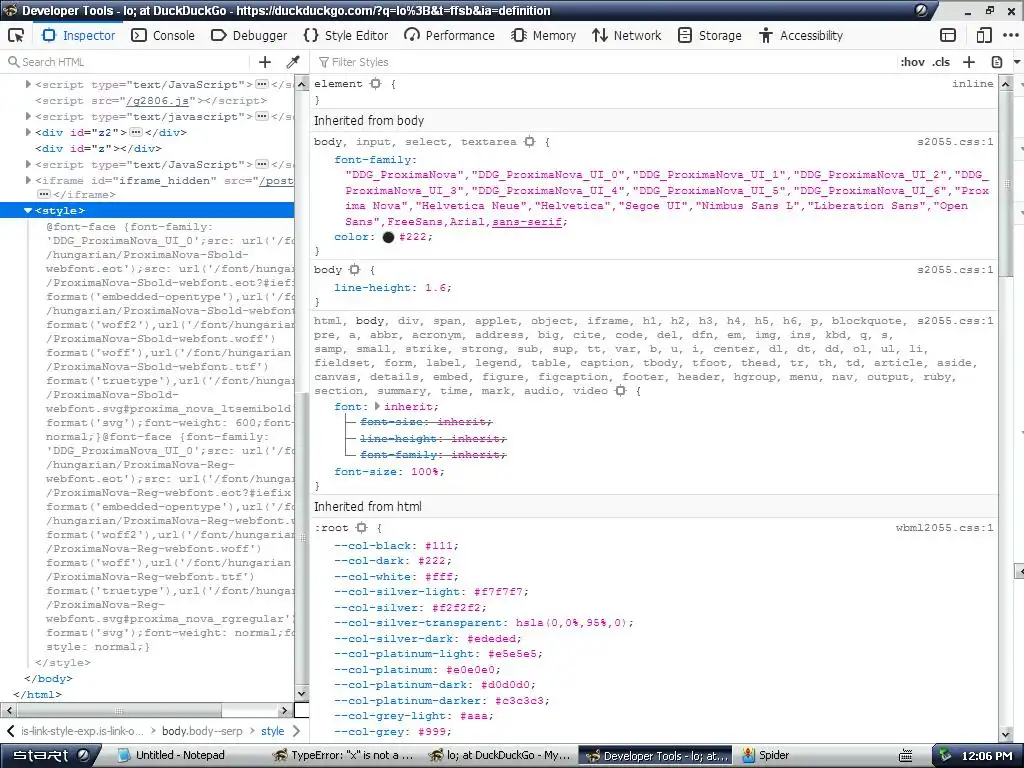Switch to the Network tab
The image size is (1024, 768).
coord(626,35)
